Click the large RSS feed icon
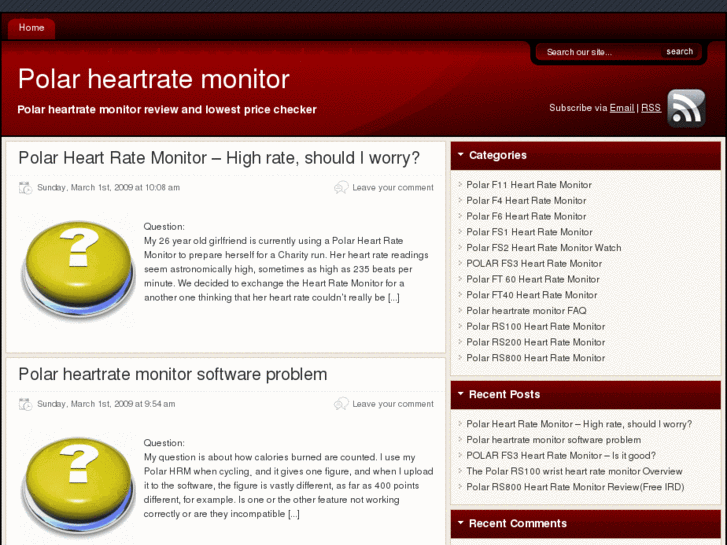This screenshot has width=727, height=545. coord(686,108)
